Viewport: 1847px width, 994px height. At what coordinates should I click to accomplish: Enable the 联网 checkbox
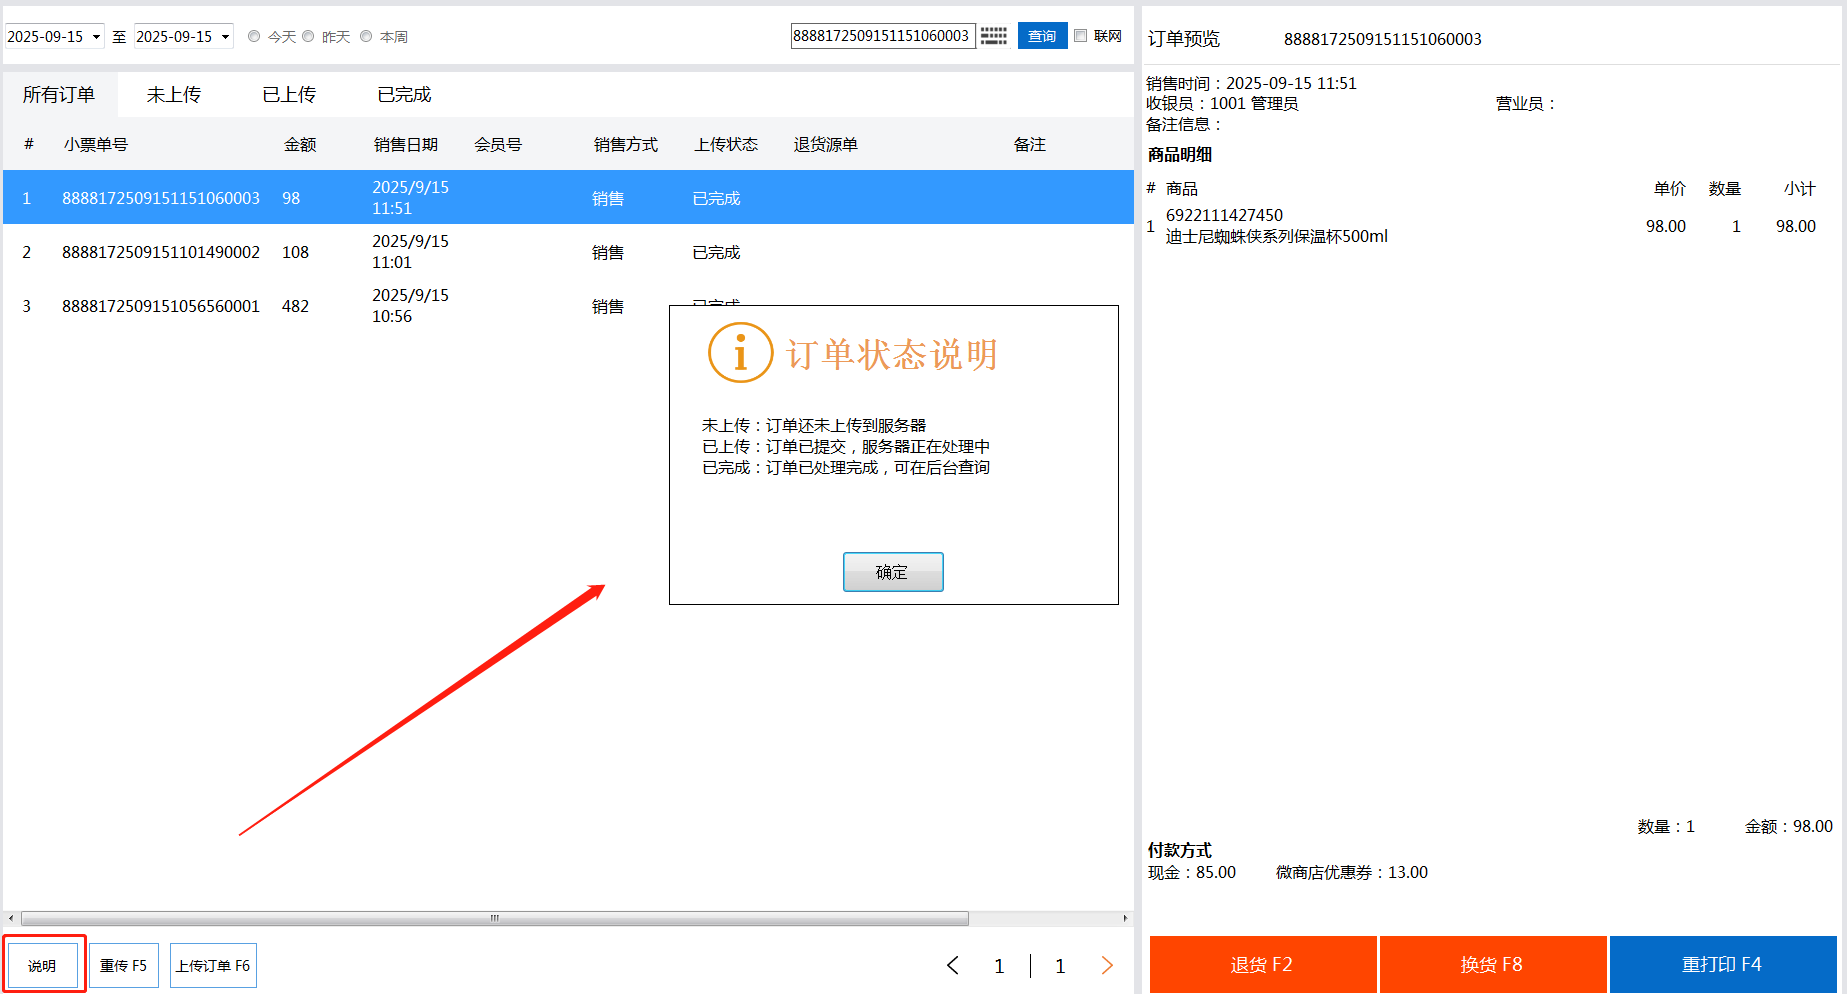coord(1081,36)
